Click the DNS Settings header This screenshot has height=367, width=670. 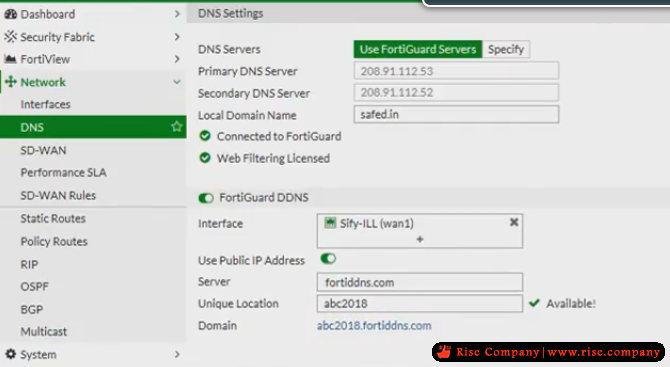coord(230,13)
